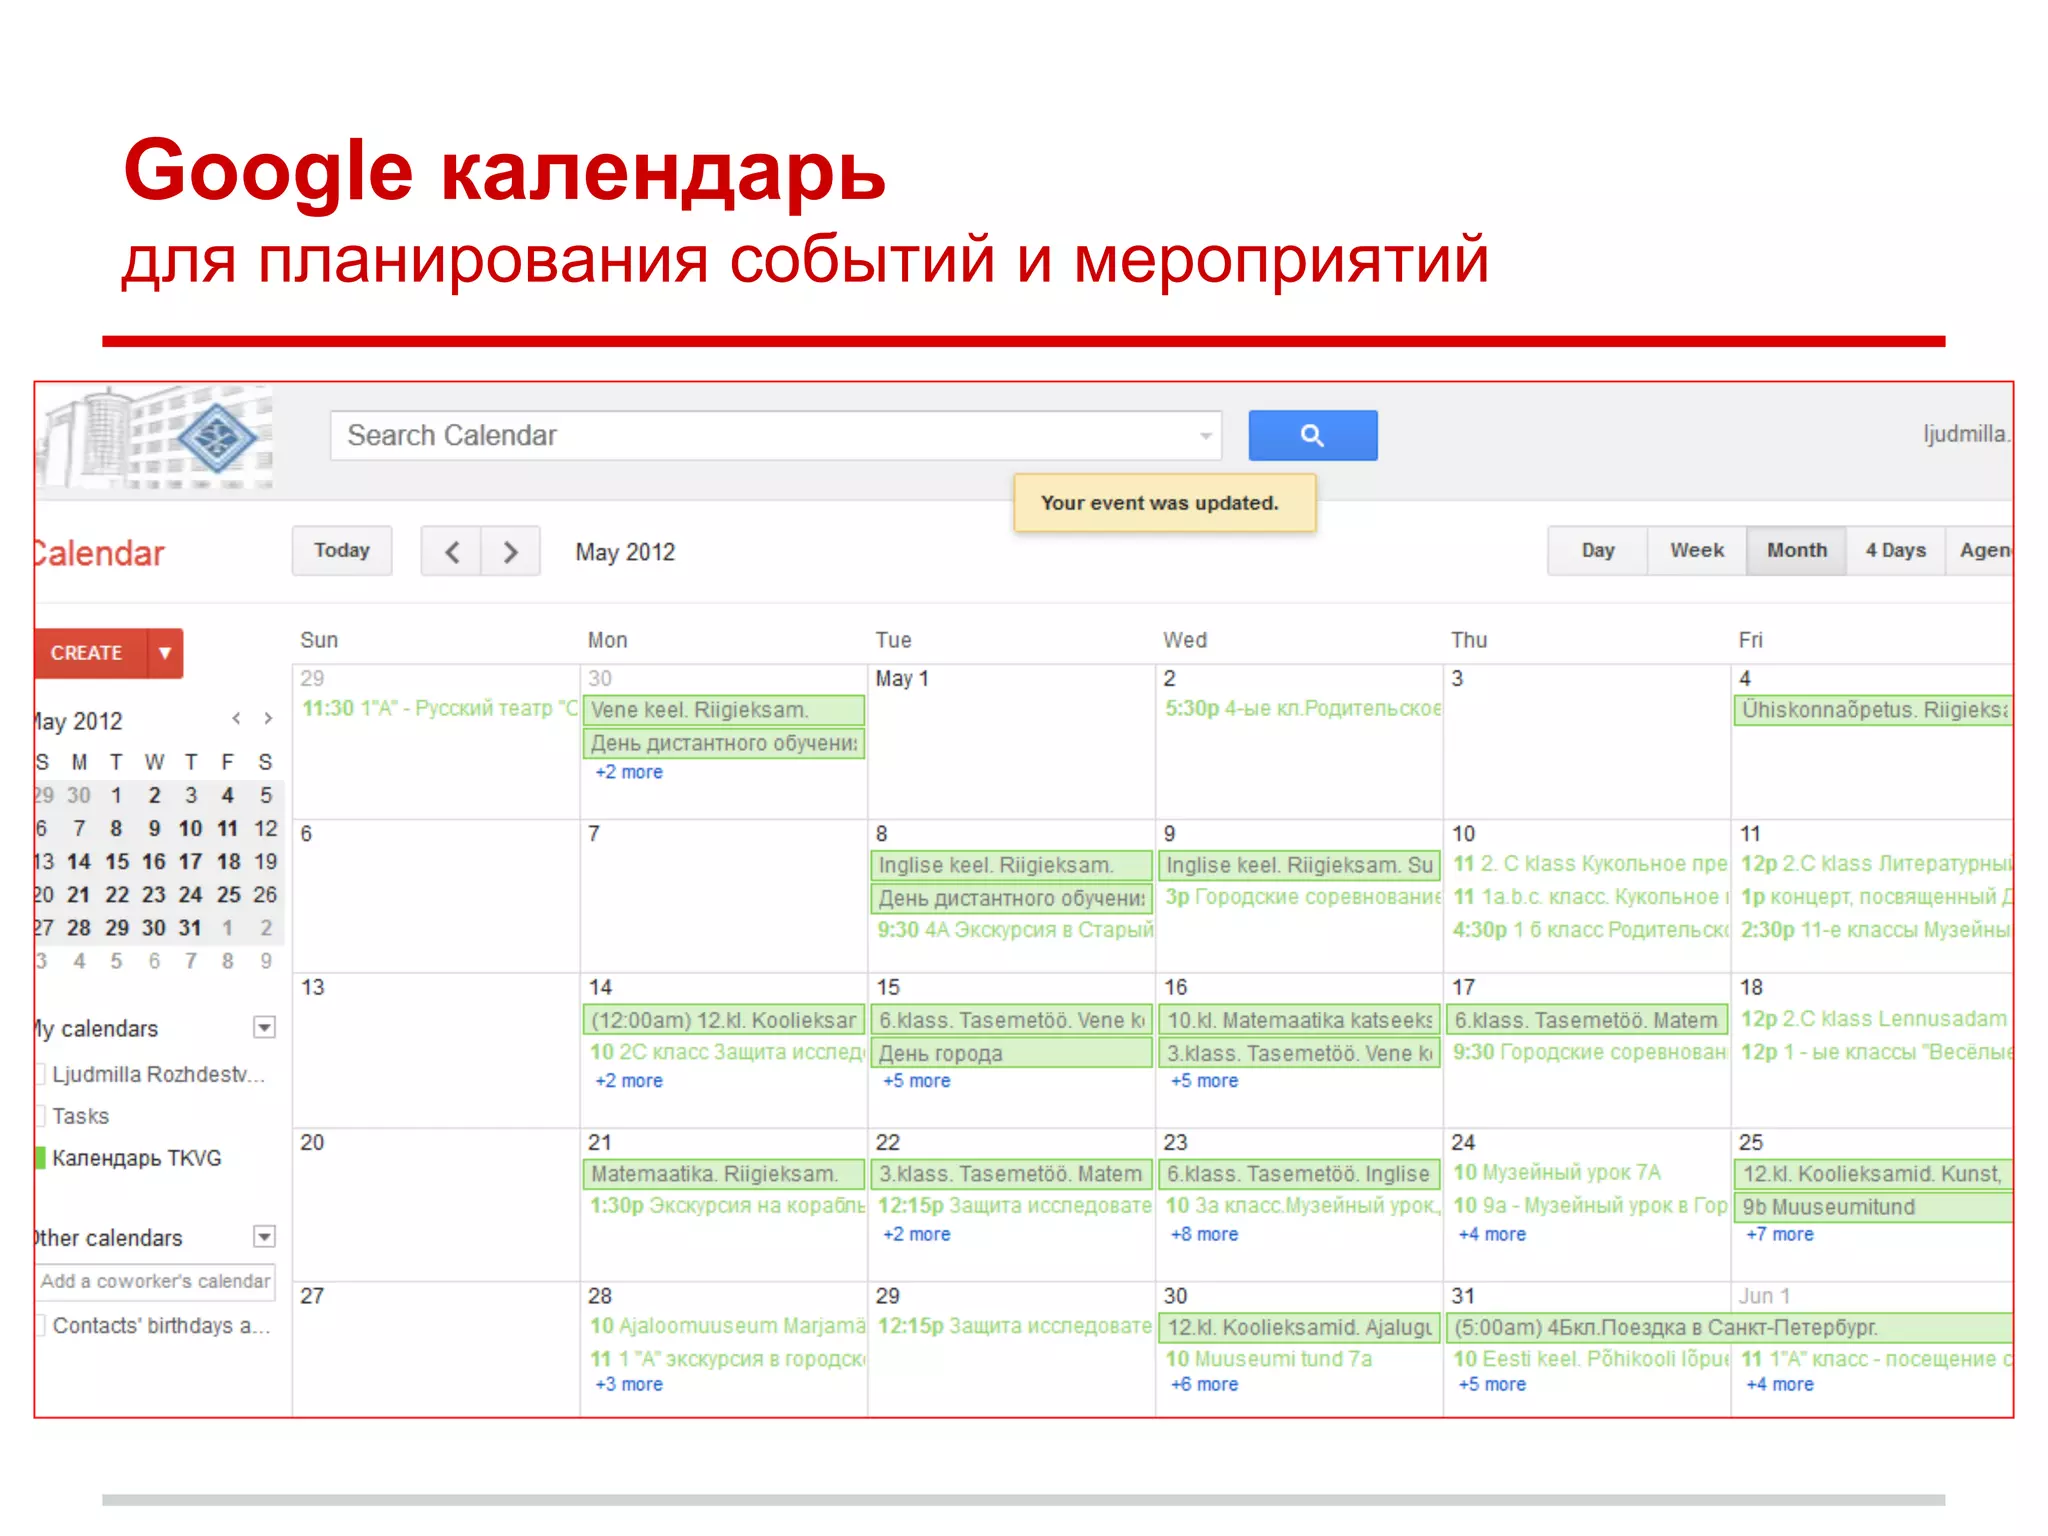Toggle Календарь TKVG calendar color box
This screenshot has height=1536, width=2048.
click(41, 1158)
